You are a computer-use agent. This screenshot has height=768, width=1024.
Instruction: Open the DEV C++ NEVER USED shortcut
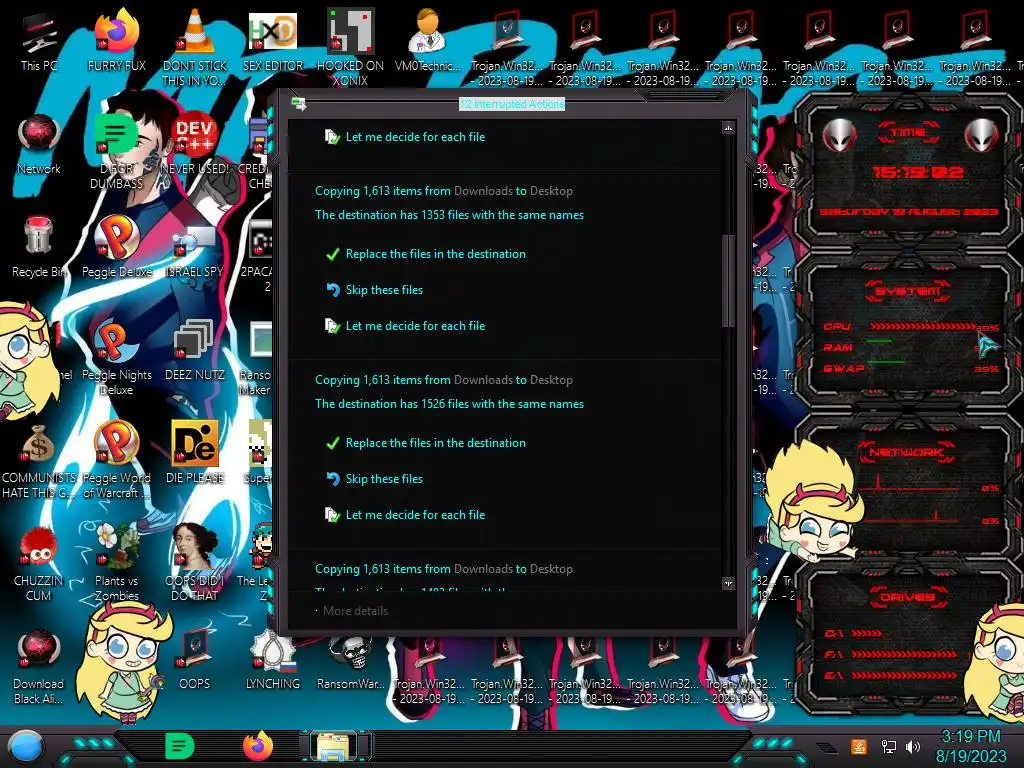pyautogui.click(x=195, y=144)
